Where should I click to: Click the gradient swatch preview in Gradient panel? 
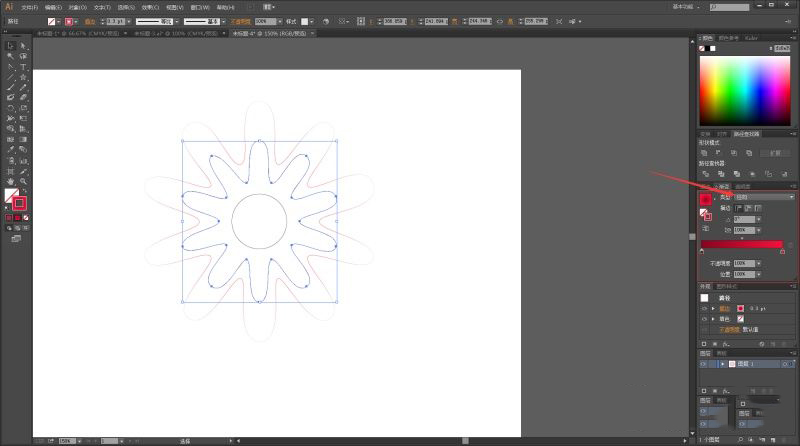pos(705,199)
